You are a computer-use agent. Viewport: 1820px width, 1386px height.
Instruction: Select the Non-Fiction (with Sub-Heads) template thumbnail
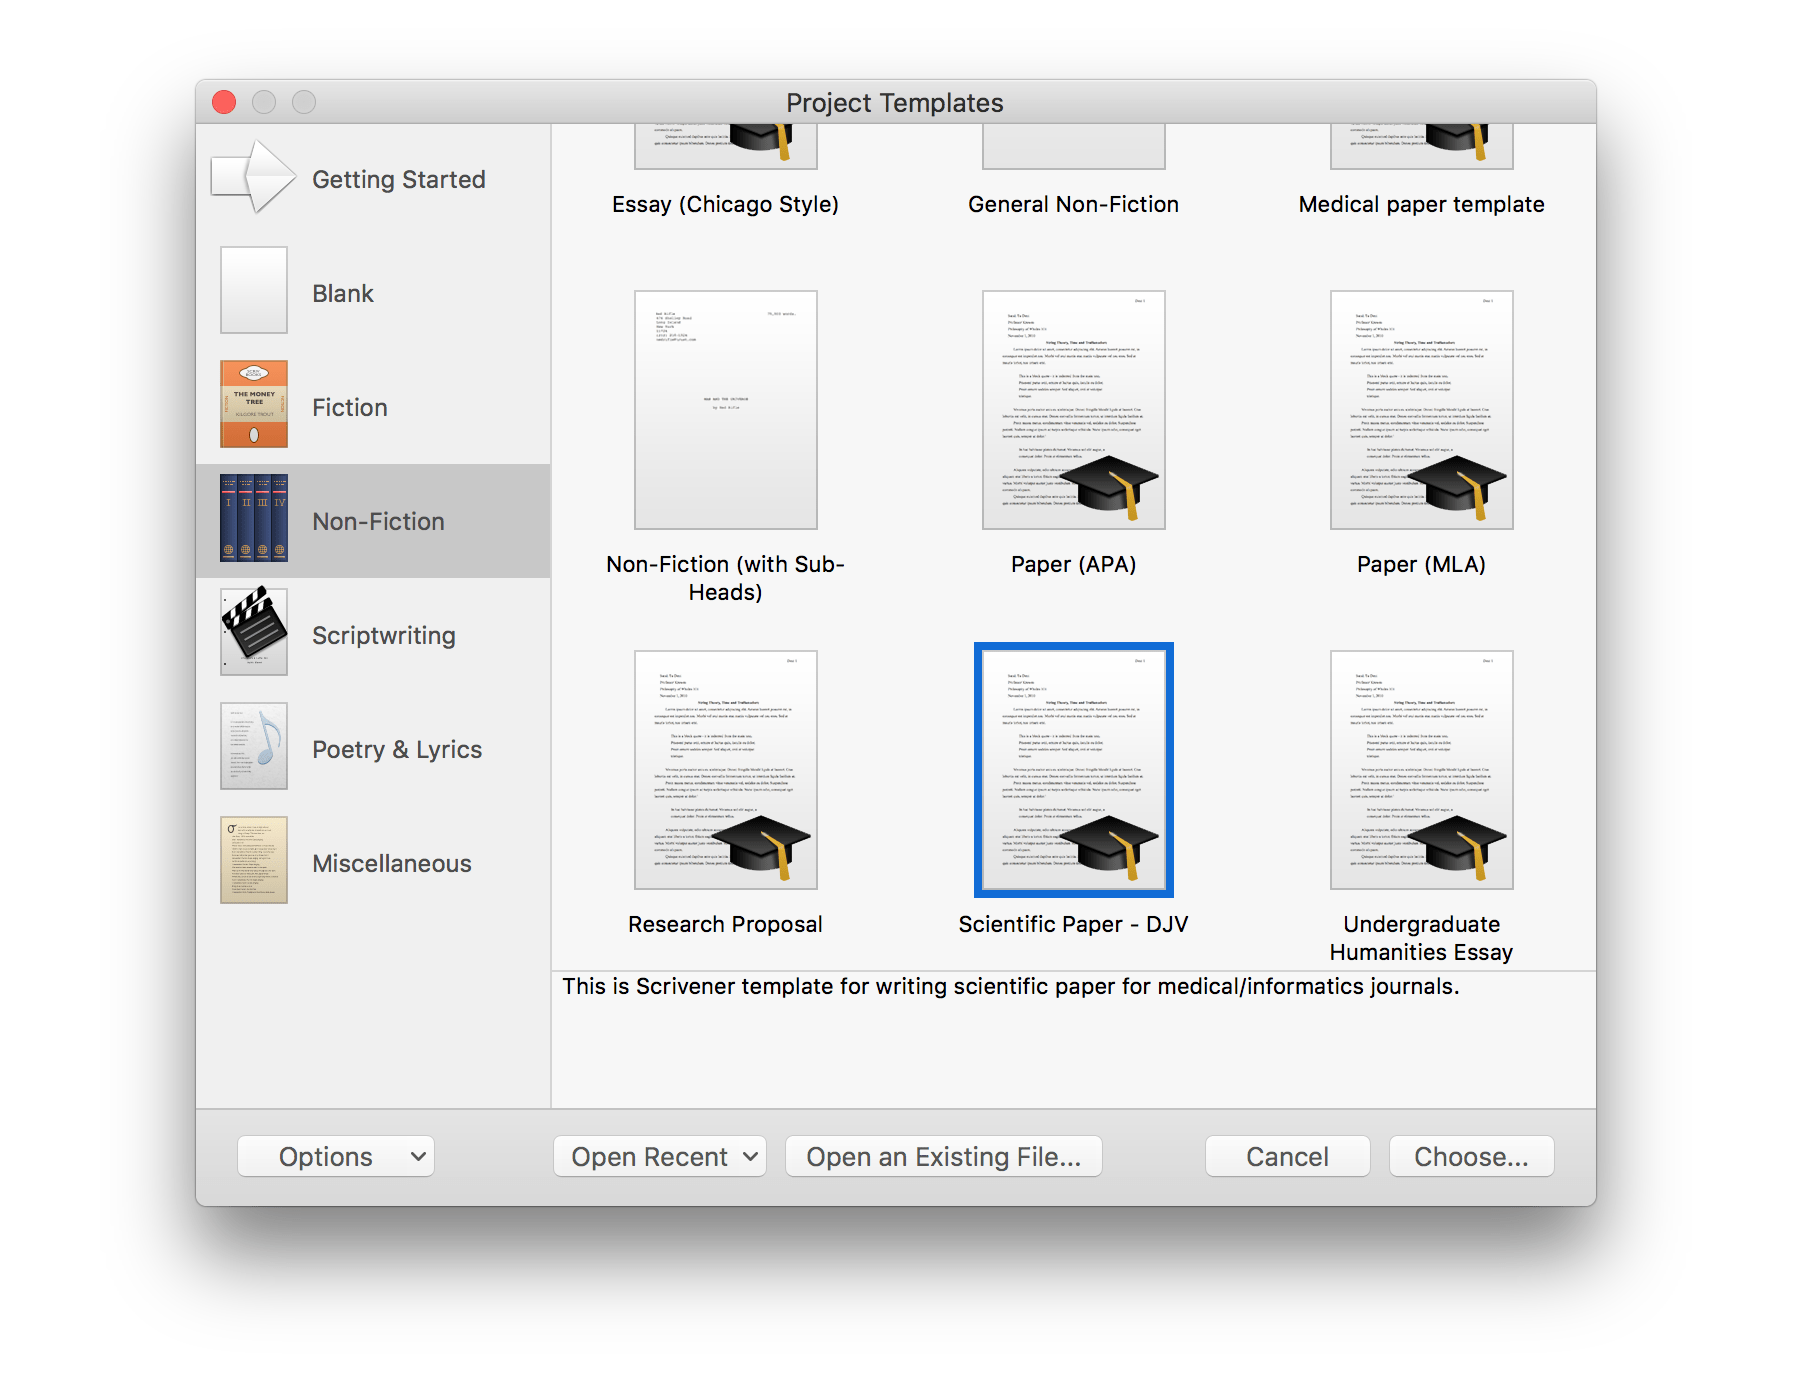(x=726, y=410)
